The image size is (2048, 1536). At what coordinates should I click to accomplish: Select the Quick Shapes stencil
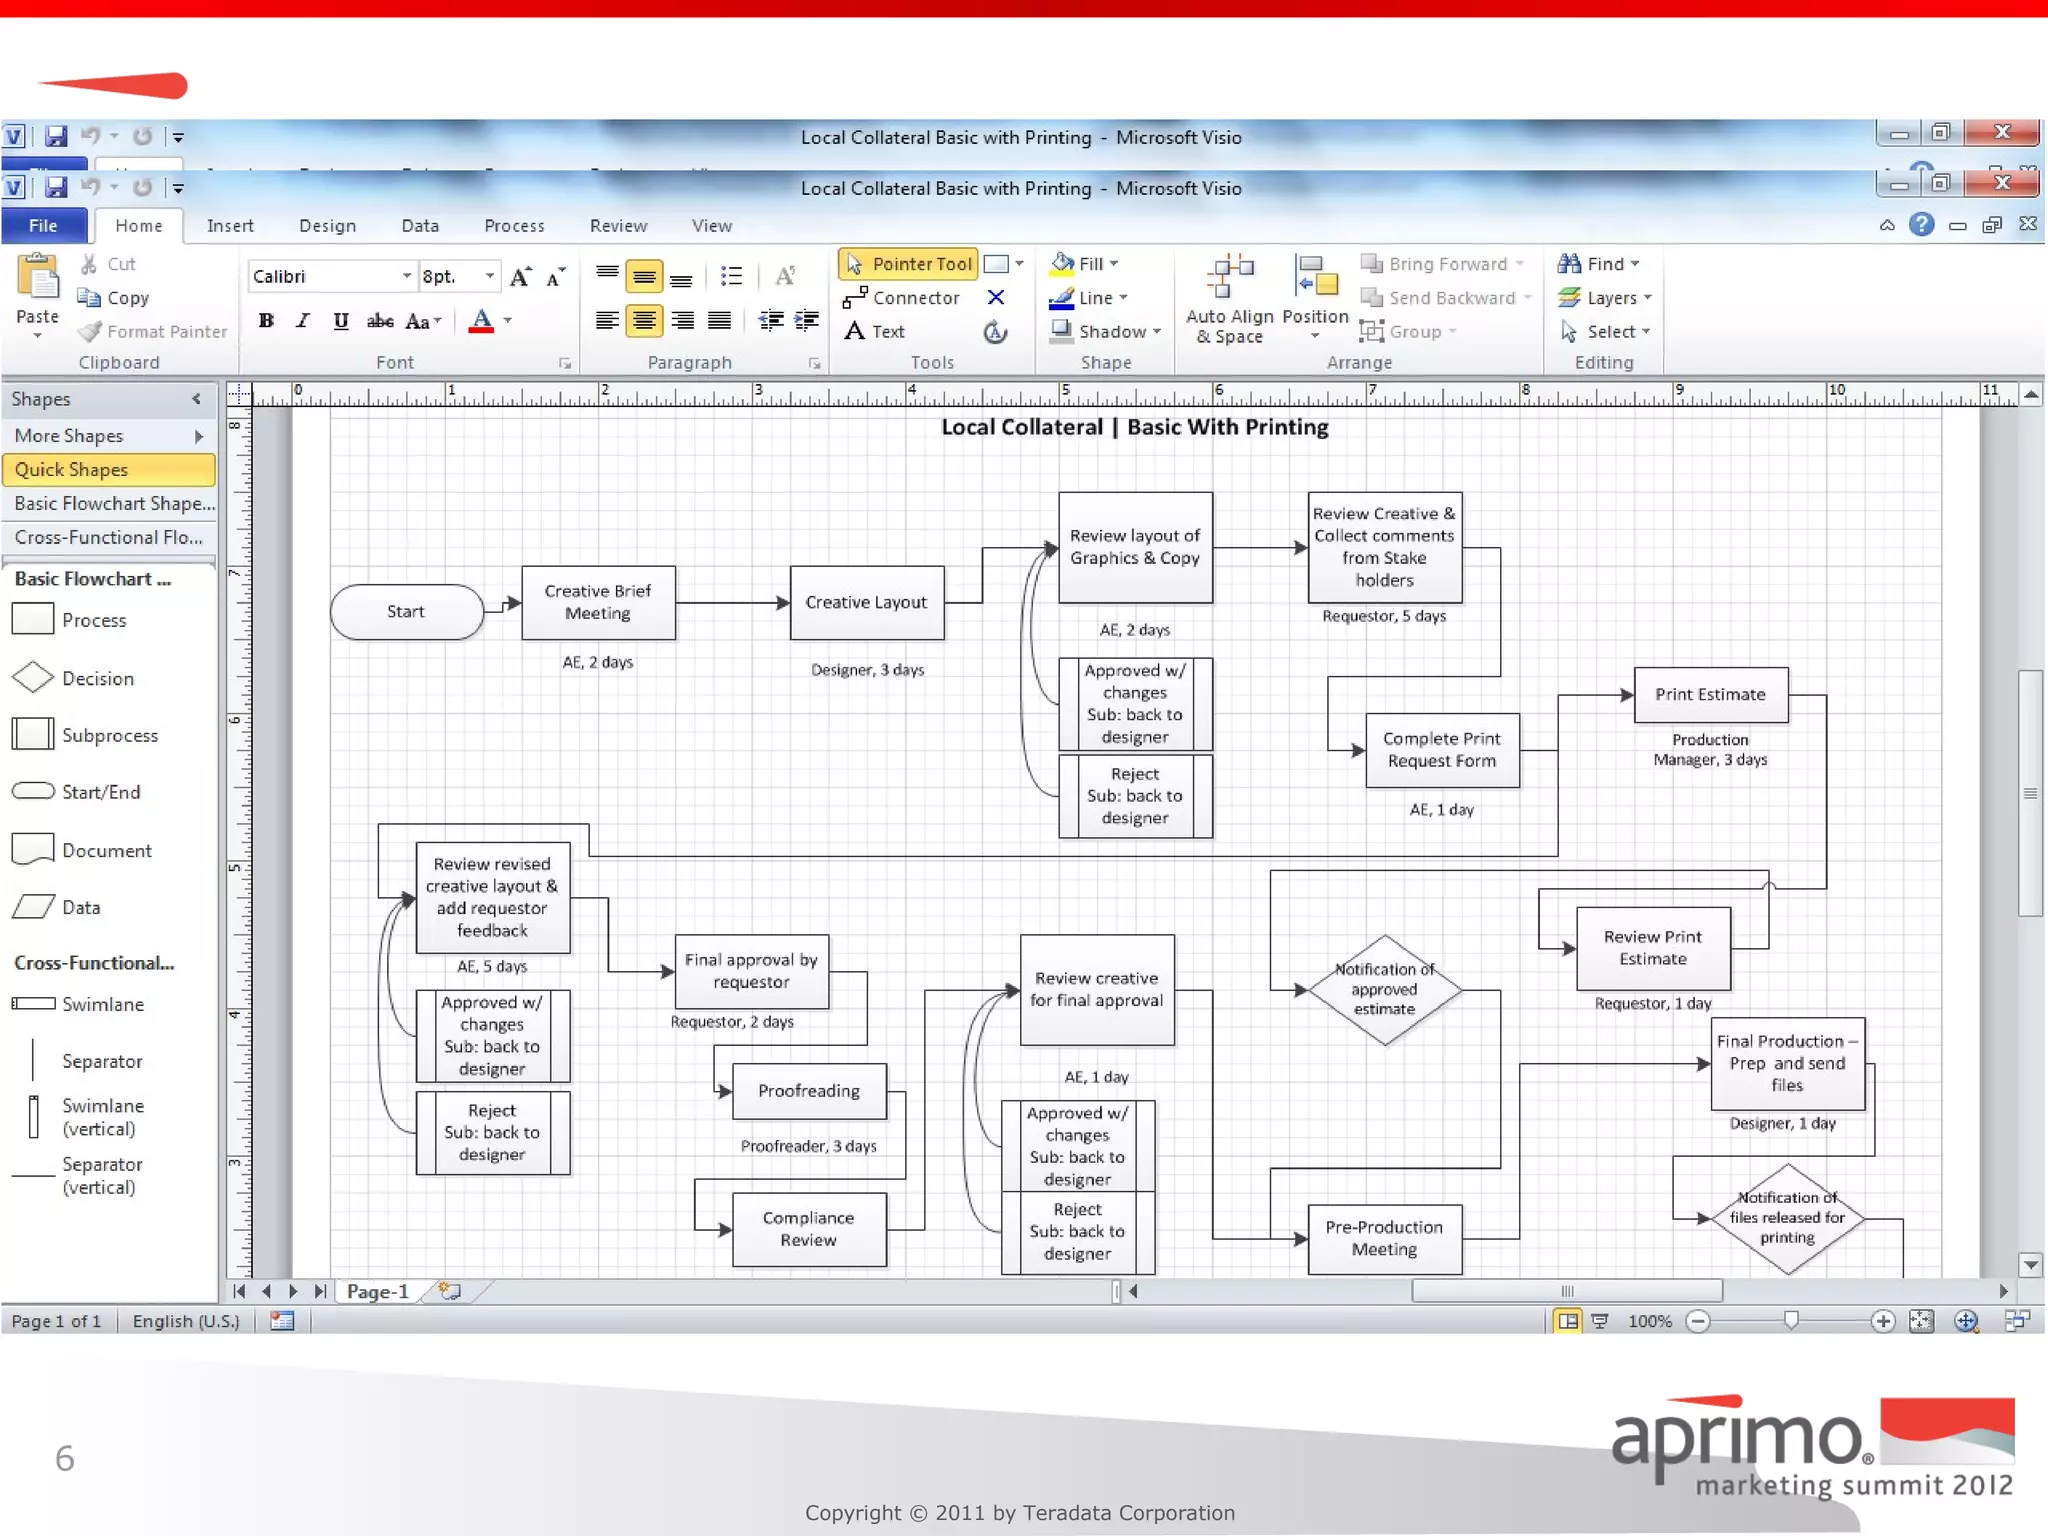(x=108, y=470)
